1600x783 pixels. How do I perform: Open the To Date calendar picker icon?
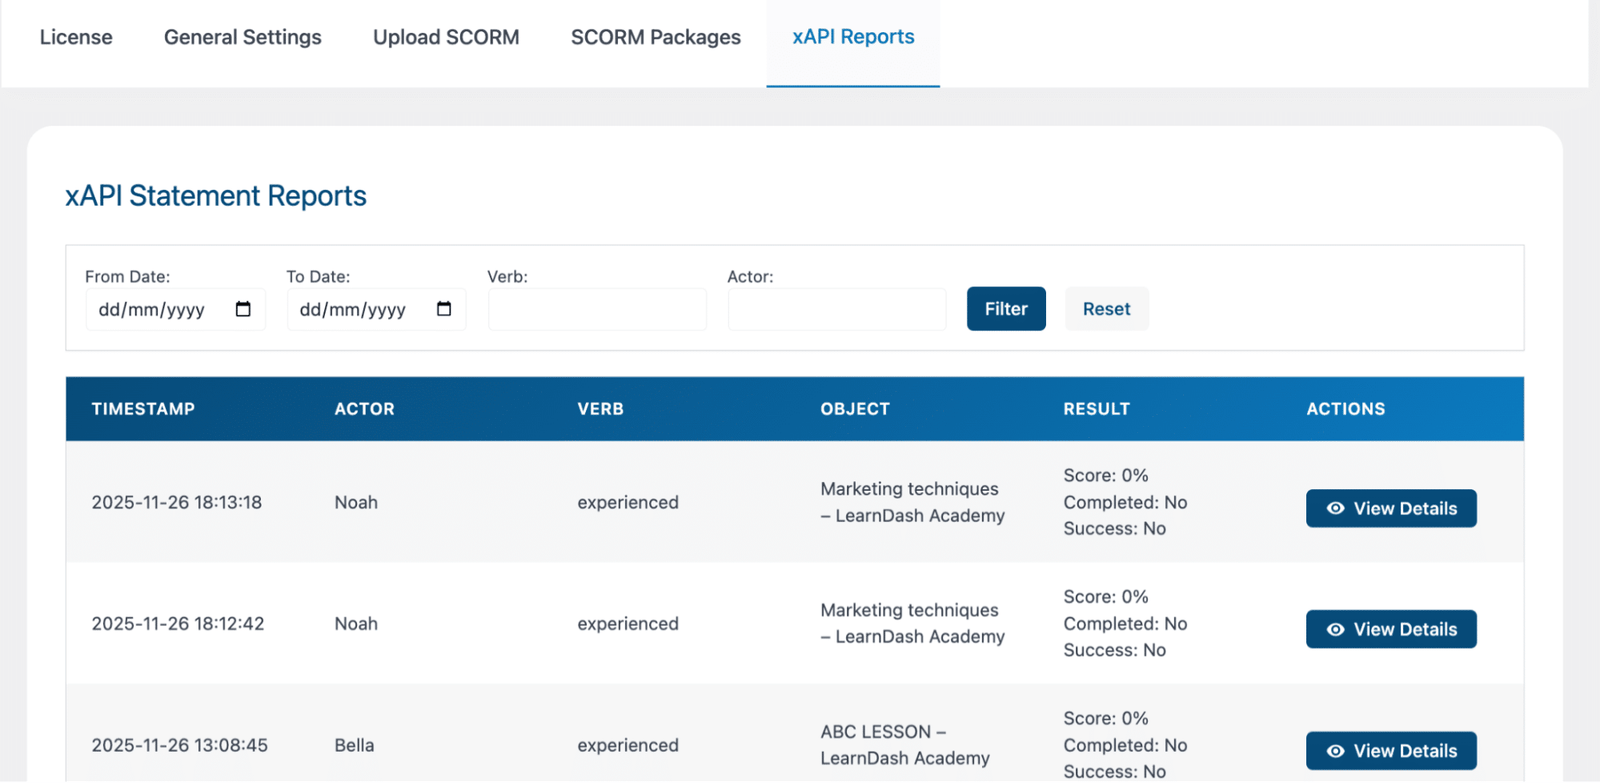coord(444,309)
